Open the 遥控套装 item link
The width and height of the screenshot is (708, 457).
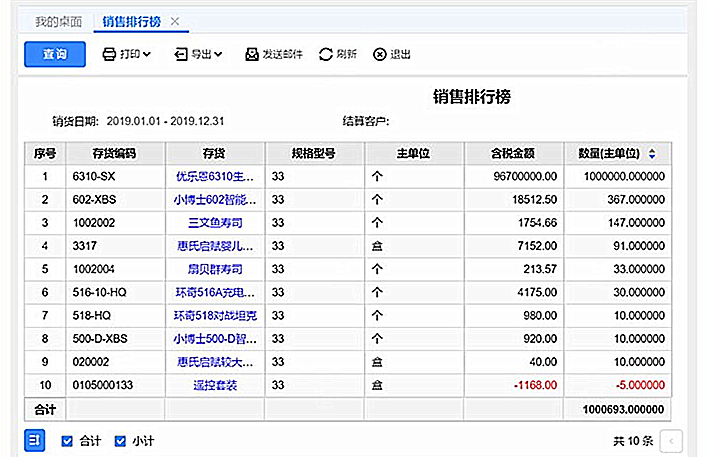click(214, 384)
